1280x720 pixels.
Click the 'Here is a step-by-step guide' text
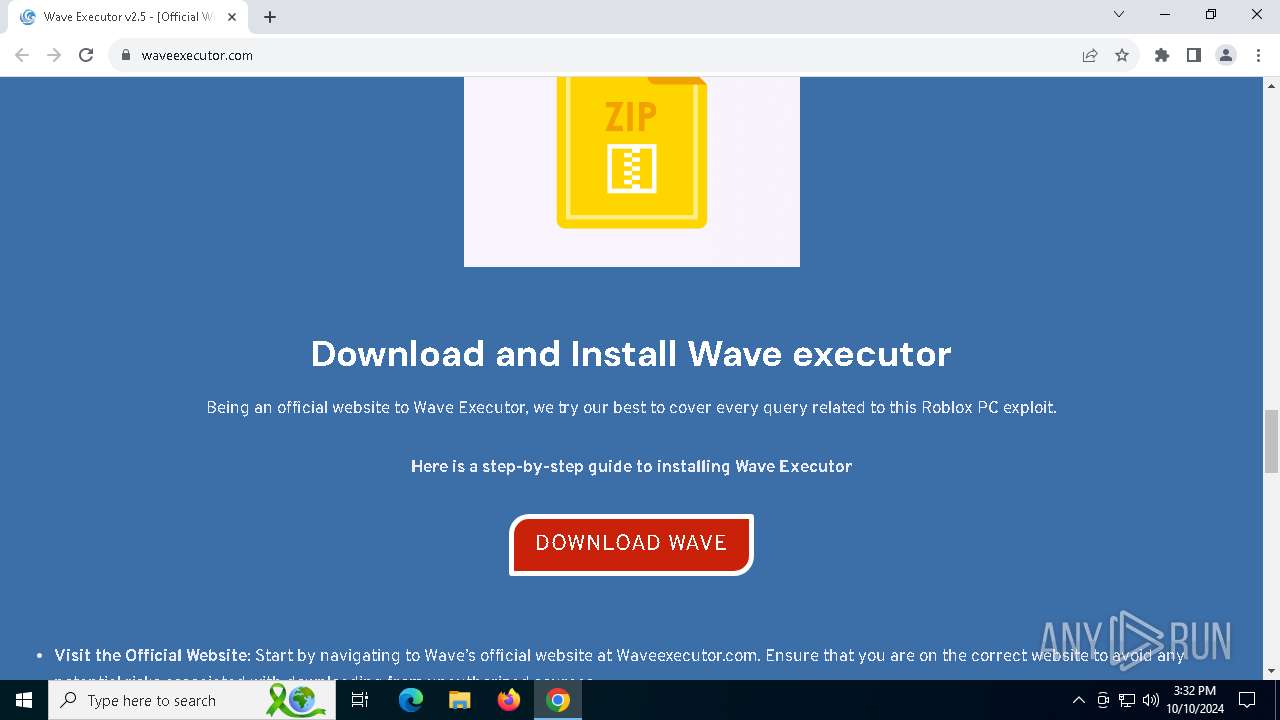pos(631,466)
